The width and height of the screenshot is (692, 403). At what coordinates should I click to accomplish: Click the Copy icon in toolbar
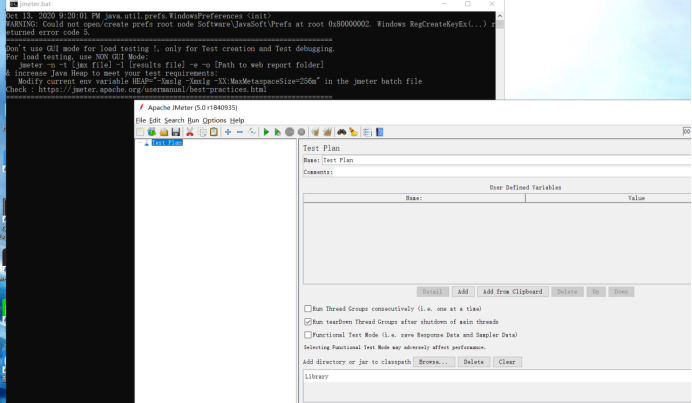202,132
